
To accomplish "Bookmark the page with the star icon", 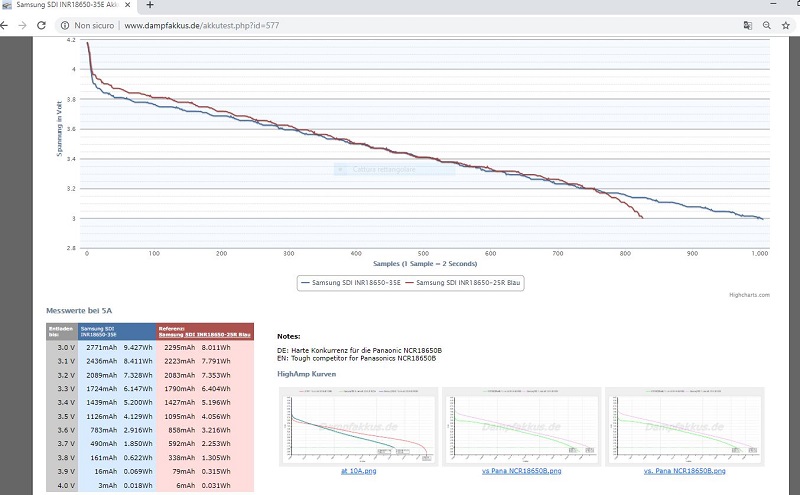I will [786, 26].
